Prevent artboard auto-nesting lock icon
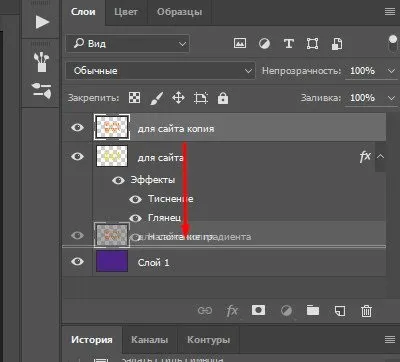400x362 pixels. point(201,98)
